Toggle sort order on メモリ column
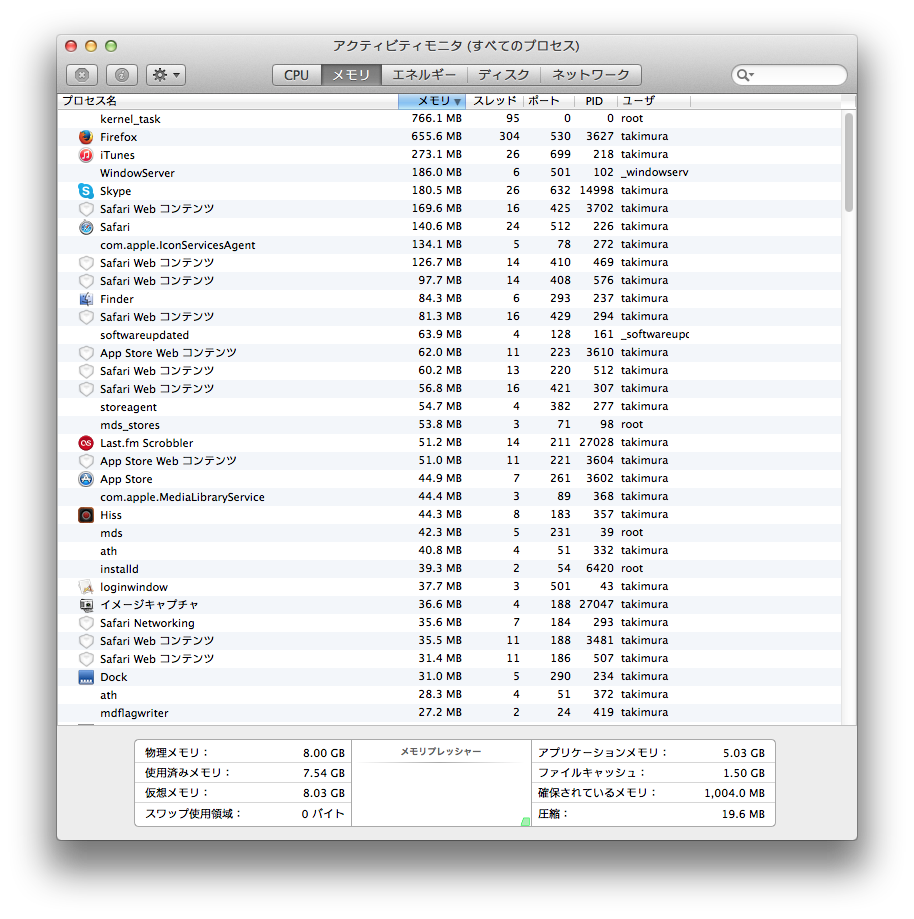914x919 pixels. coord(432,101)
